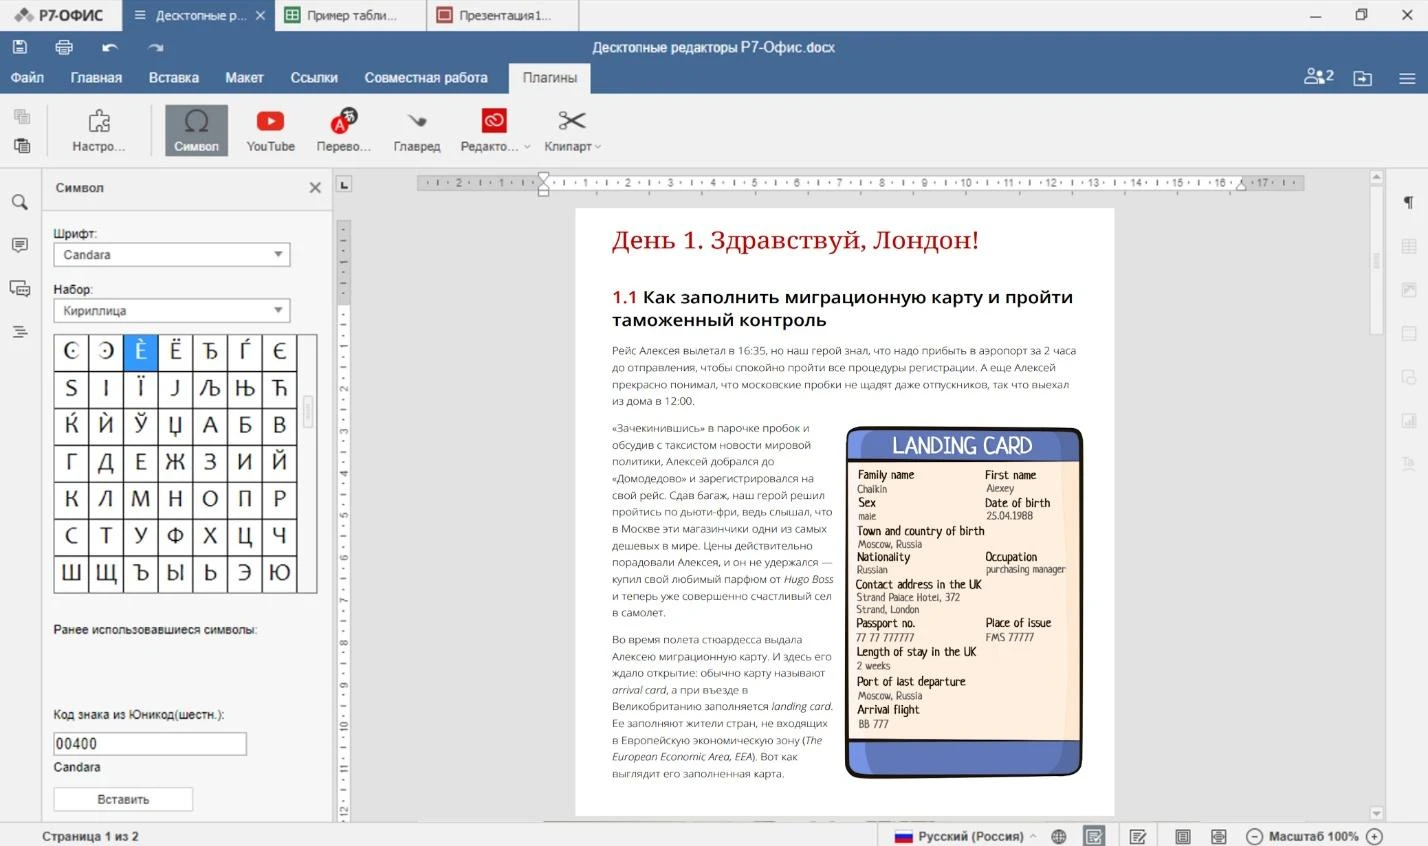Zoom out with the minus button
The width and height of the screenshot is (1428, 846).
click(x=1254, y=836)
